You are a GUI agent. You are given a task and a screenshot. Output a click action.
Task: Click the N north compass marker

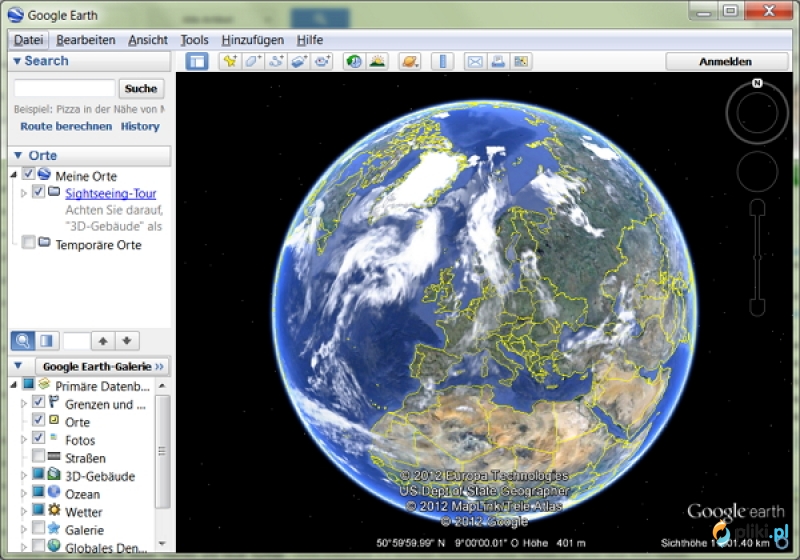757,83
